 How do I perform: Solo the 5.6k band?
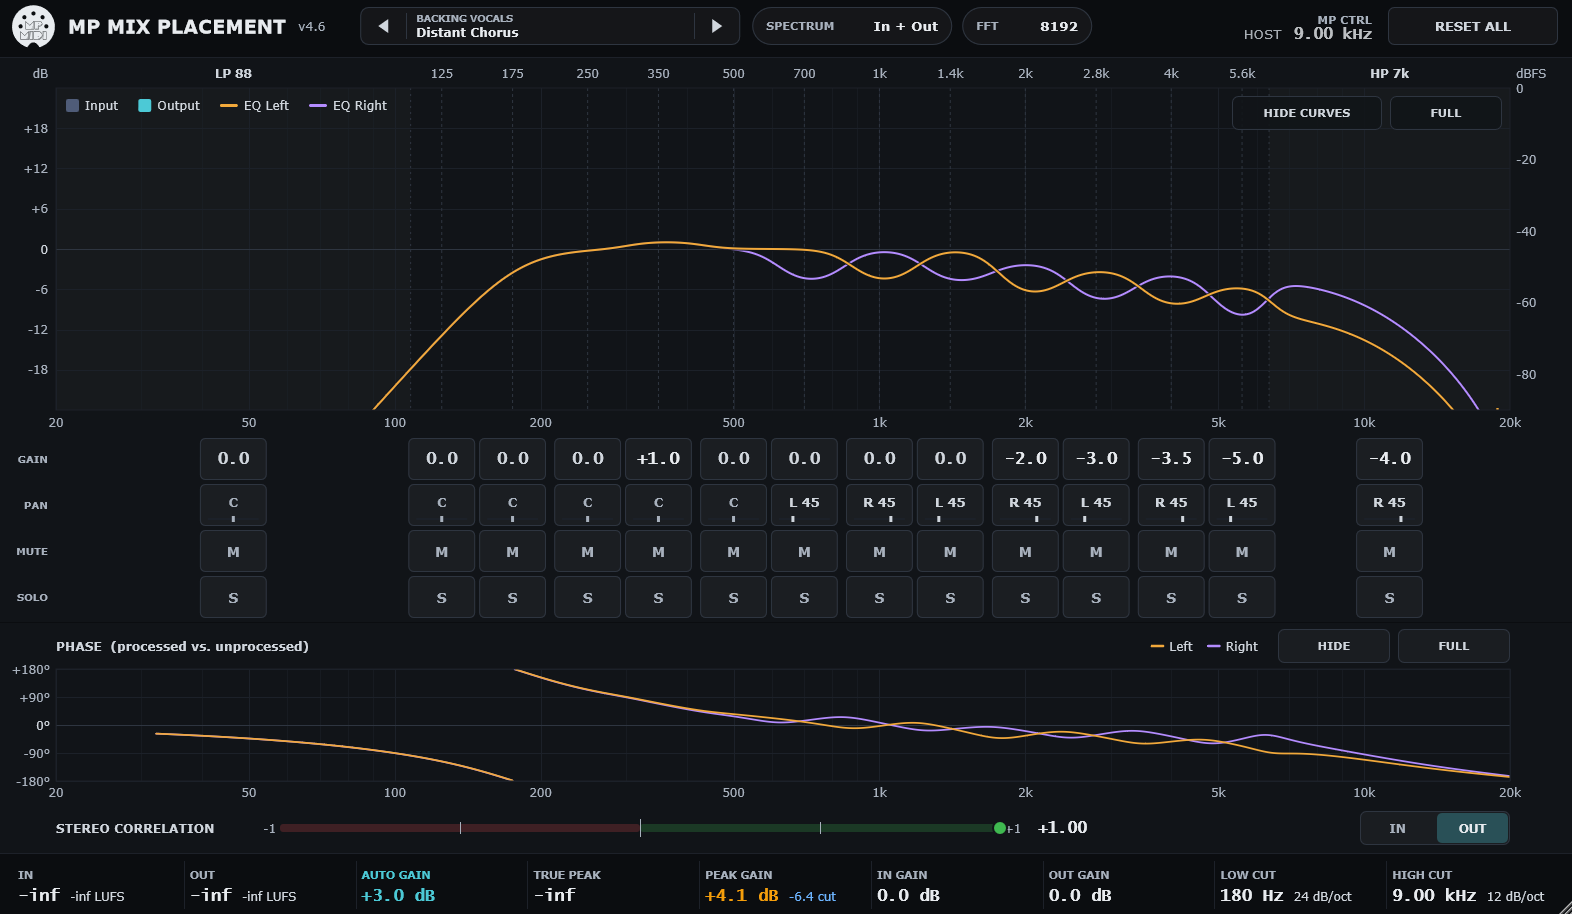[1242, 597]
